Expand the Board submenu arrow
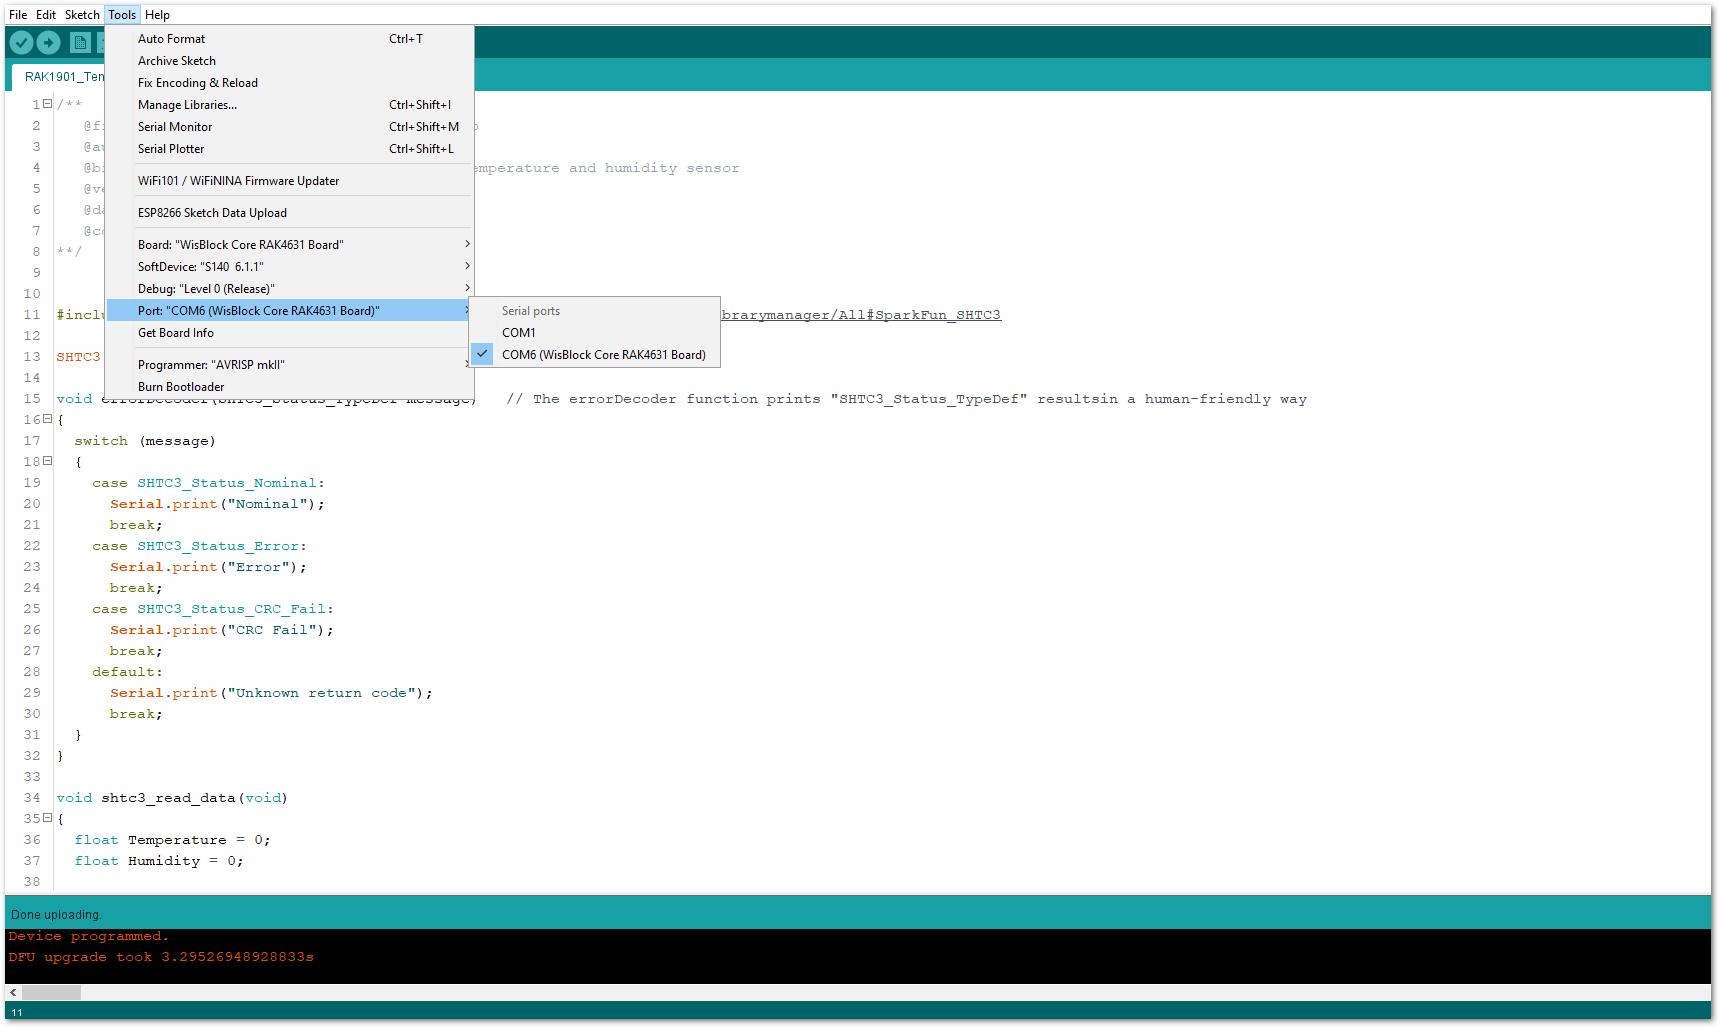This screenshot has height=1028, width=1720. [467, 245]
